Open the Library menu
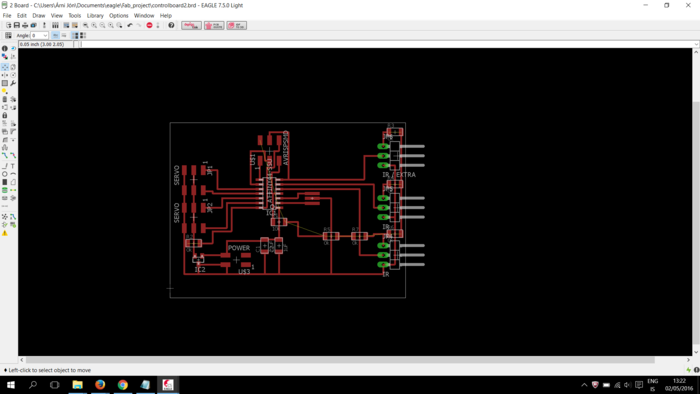 click(x=95, y=15)
